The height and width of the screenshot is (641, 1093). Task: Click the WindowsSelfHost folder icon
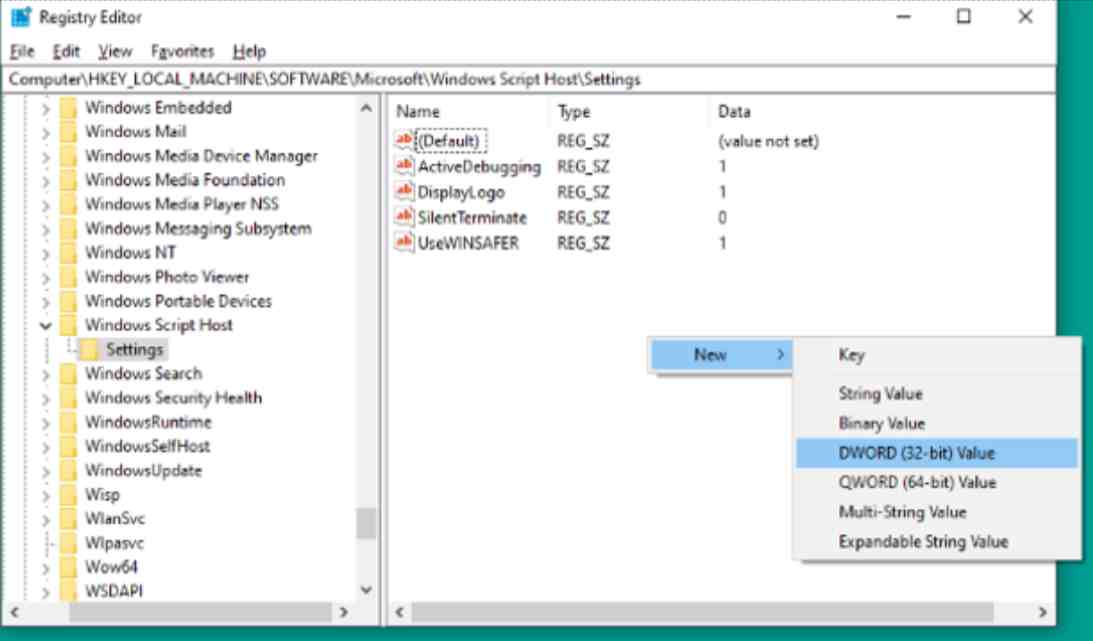click(x=68, y=446)
